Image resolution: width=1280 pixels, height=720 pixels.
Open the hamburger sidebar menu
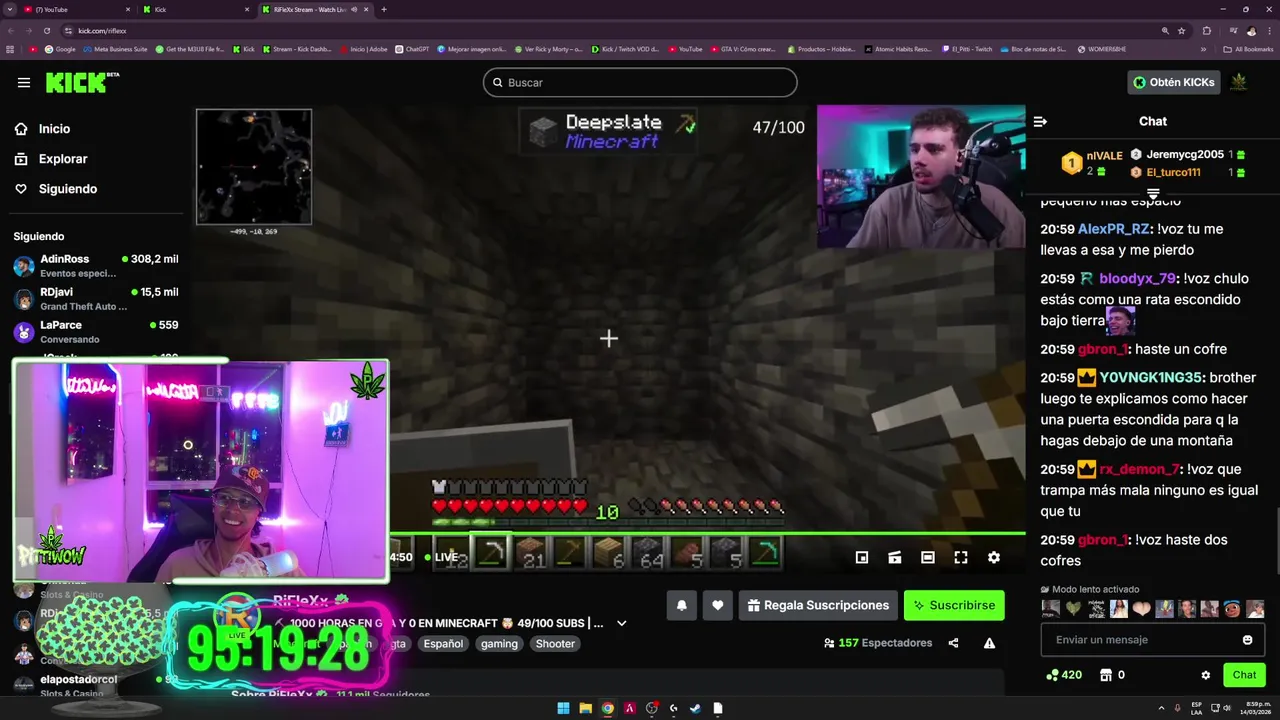click(x=24, y=82)
